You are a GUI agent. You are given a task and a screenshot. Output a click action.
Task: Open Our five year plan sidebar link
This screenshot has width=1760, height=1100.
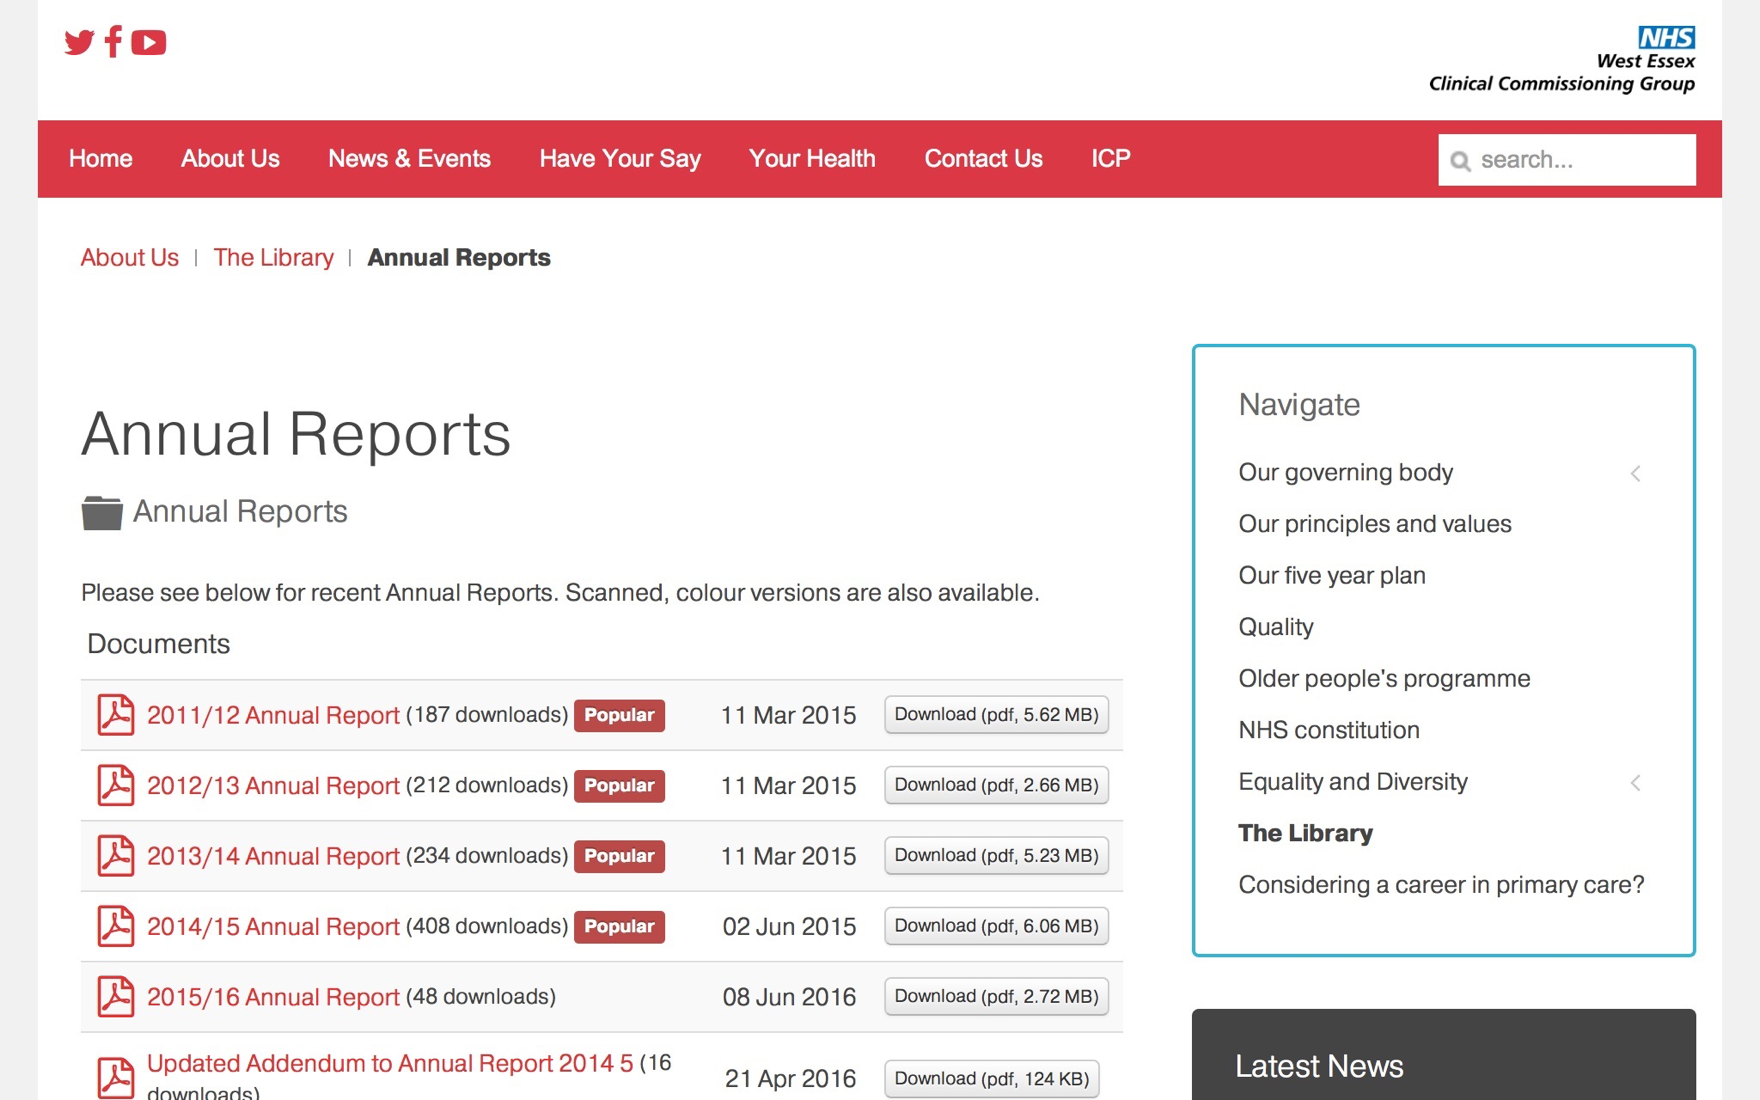[x=1332, y=576]
